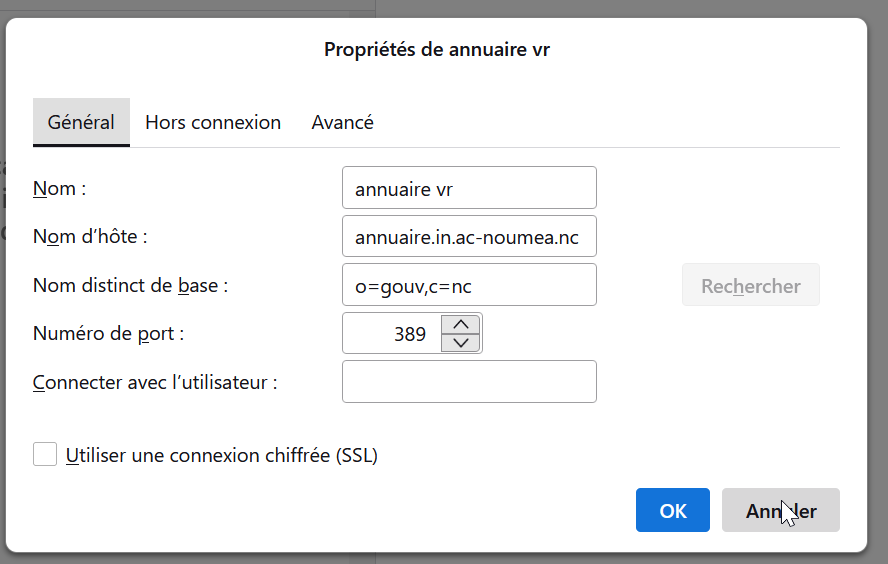Click the "Connecter avec l'utilisateur :" label
This screenshot has height=564, width=888.
pyautogui.click(x=155, y=382)
